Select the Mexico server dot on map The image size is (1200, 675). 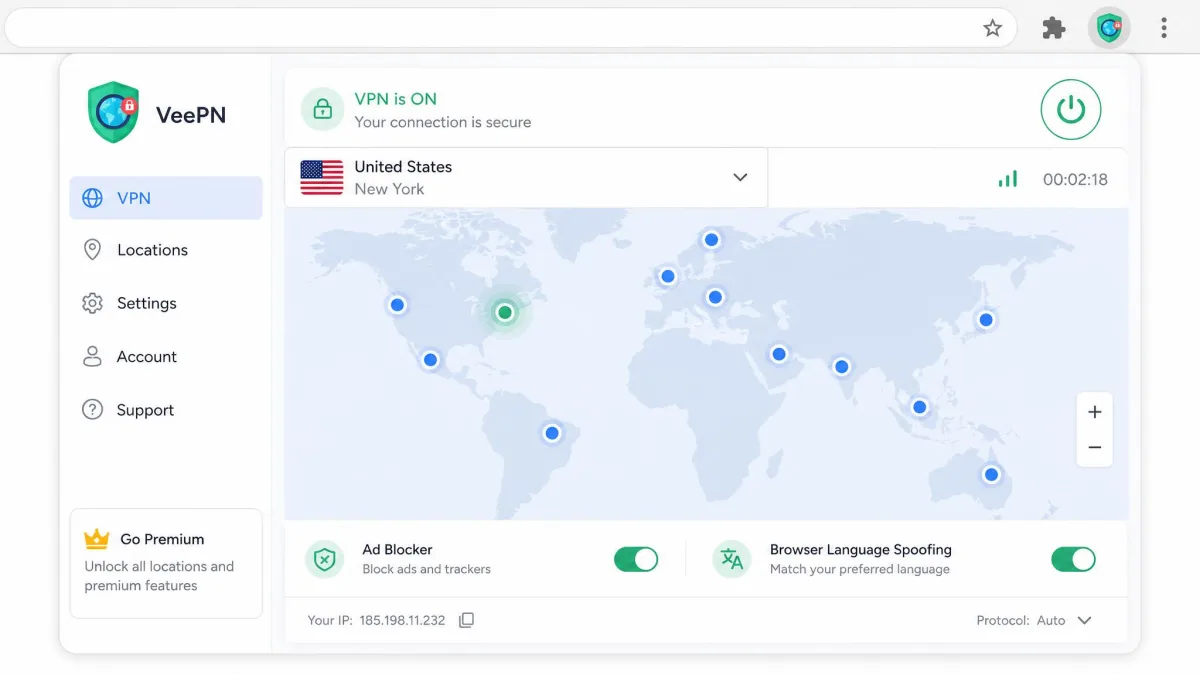(430, 360)
